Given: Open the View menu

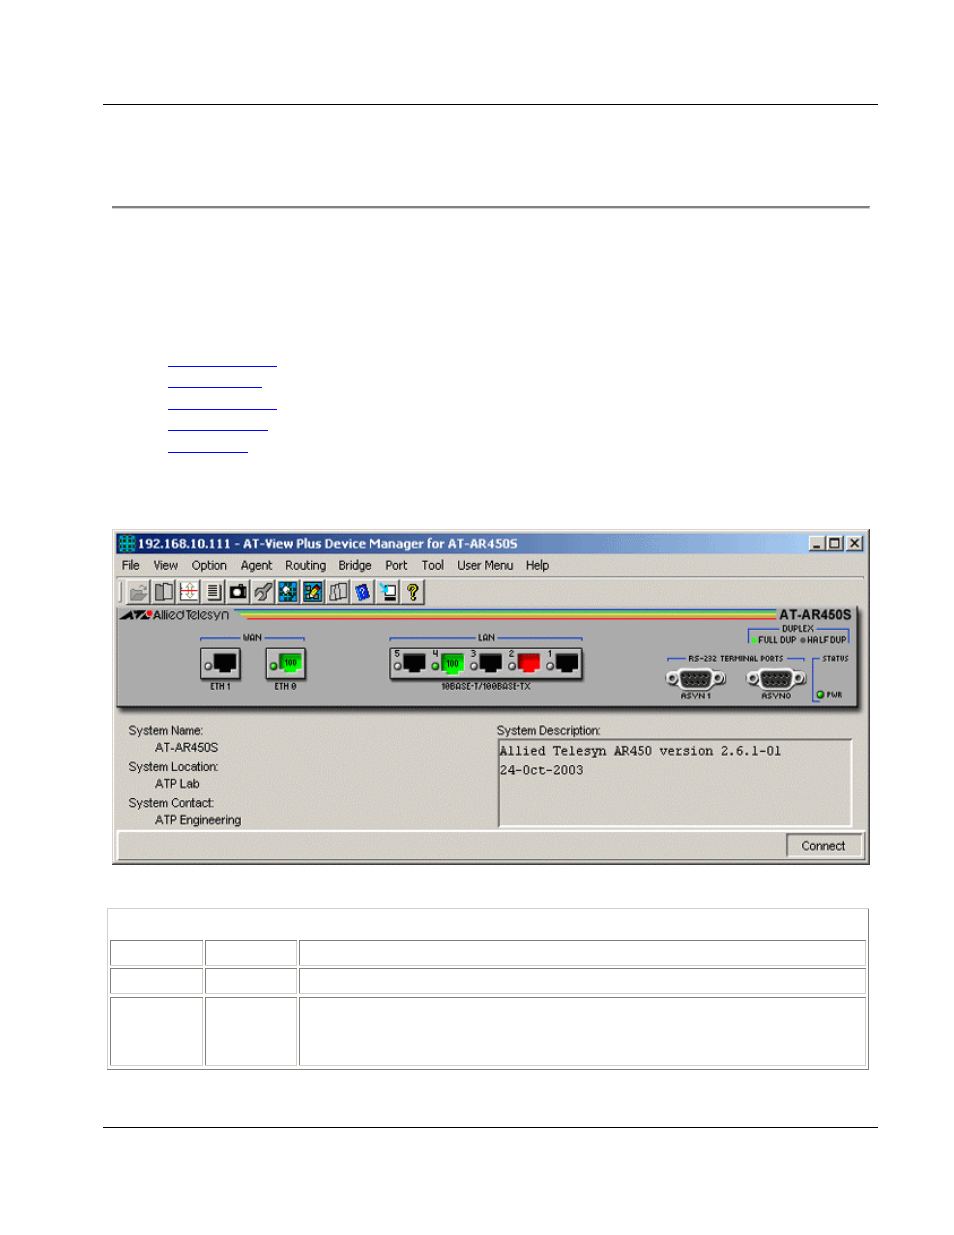Looking at the screenshot, I should tap(166, 565).
